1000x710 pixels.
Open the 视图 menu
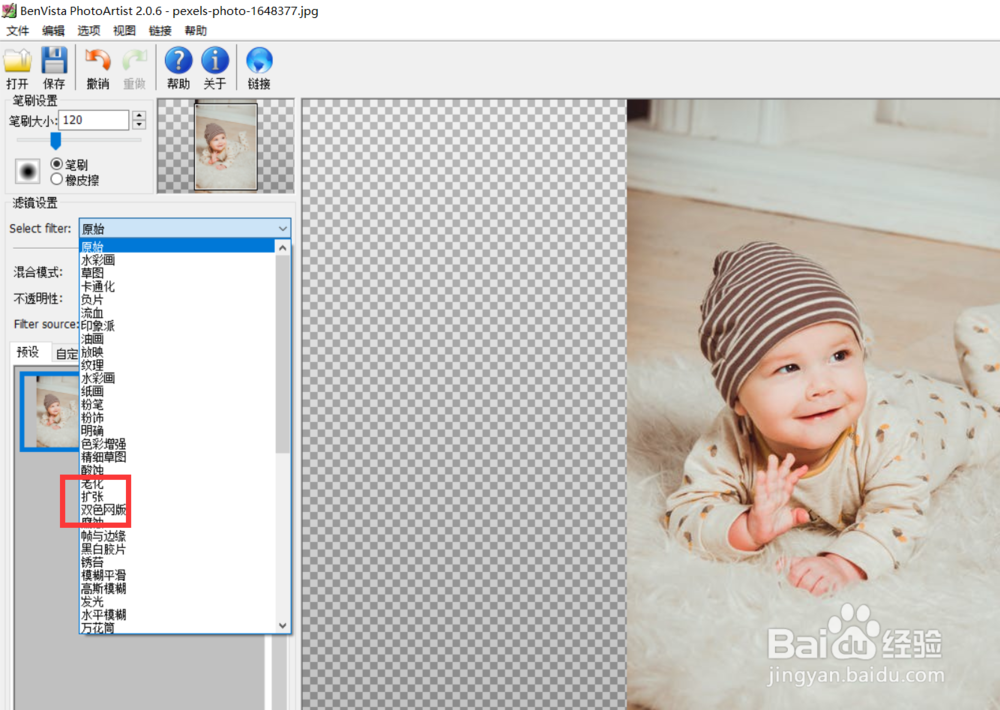pos(124,31)
